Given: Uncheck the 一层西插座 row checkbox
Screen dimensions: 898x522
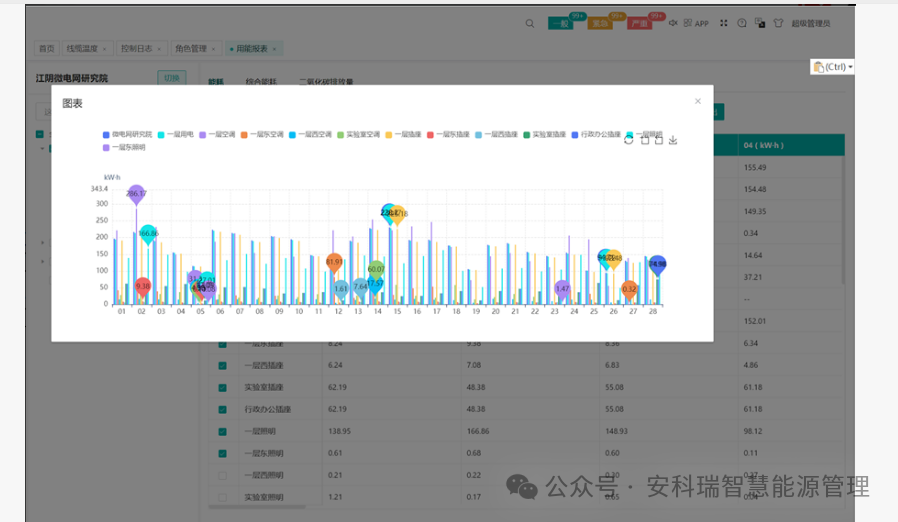Looking at the screenshot, I should coord(223,366).
